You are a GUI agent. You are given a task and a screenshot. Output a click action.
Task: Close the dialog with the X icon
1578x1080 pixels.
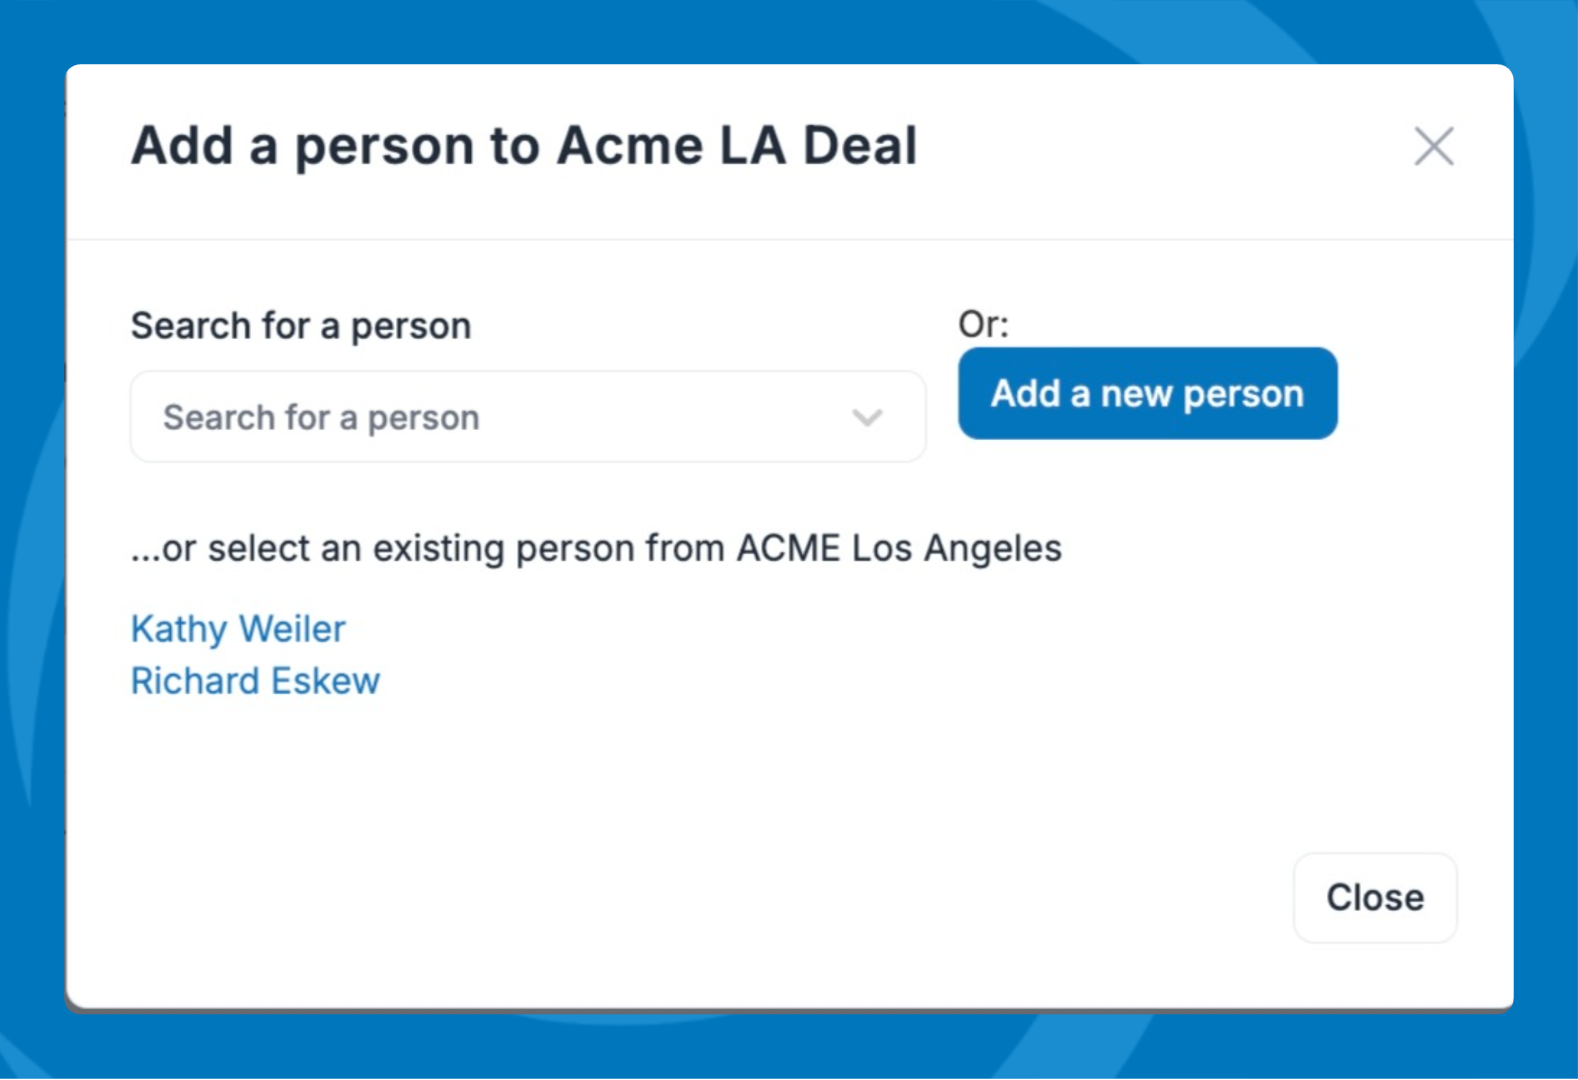(x=1434, y=147)
